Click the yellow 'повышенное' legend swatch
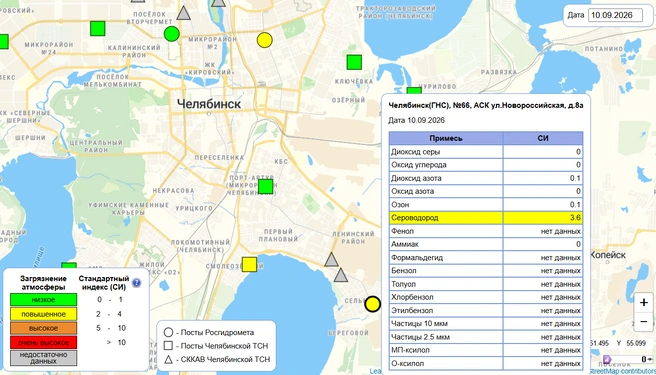Image resolution: width=656 pixels, height=375 pixels. pyautogui.click(x=44, y=314)
